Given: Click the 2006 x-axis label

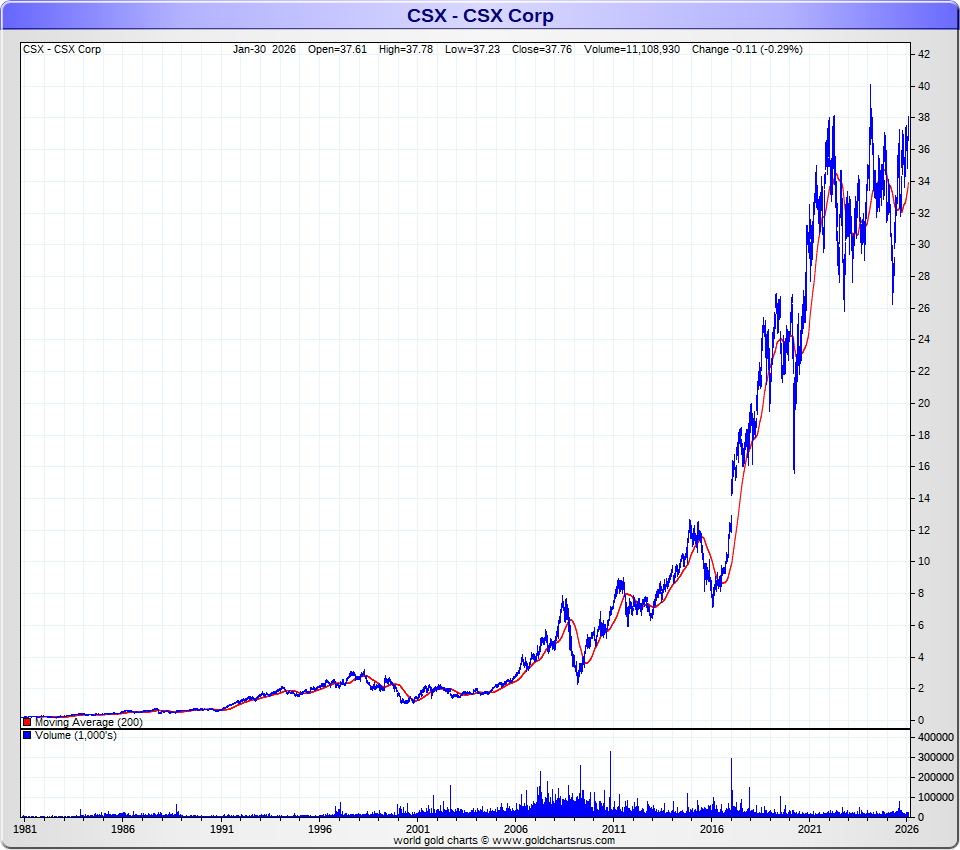Looking at the screenshot, I should point(516,829).
